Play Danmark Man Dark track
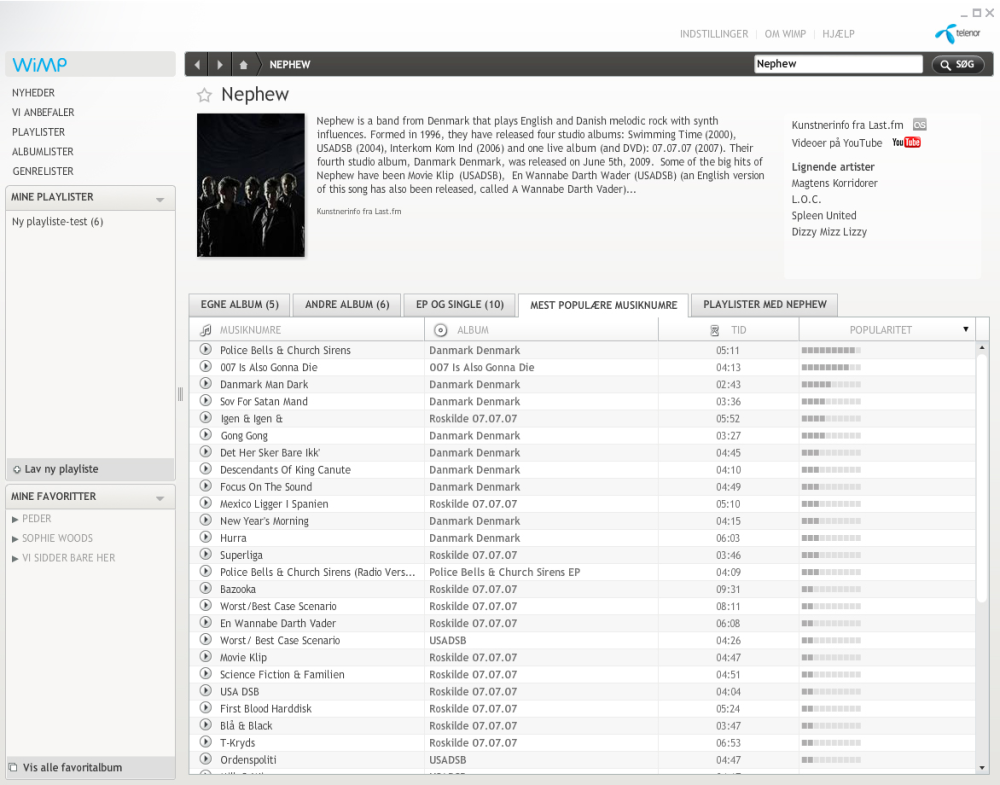The height and width of the screenshot is (785, 1000). click(x=205, y=383)
